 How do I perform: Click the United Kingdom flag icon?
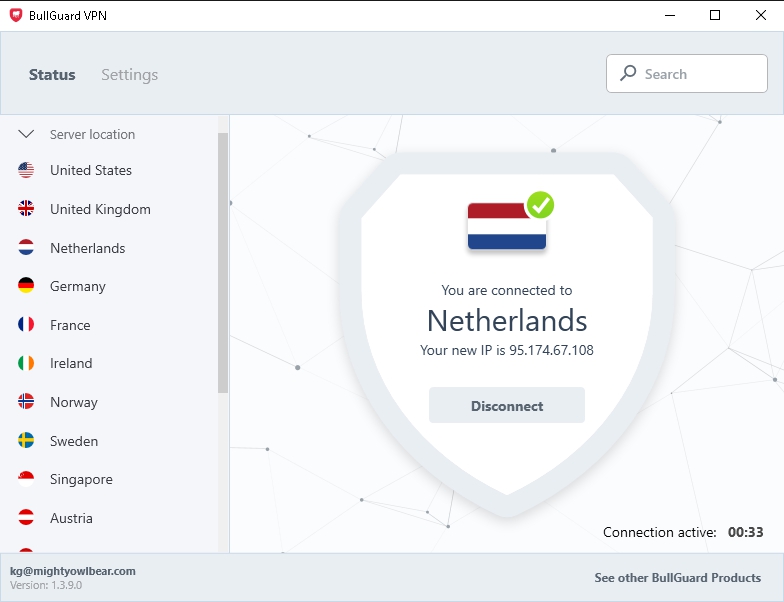pos(26,209)
